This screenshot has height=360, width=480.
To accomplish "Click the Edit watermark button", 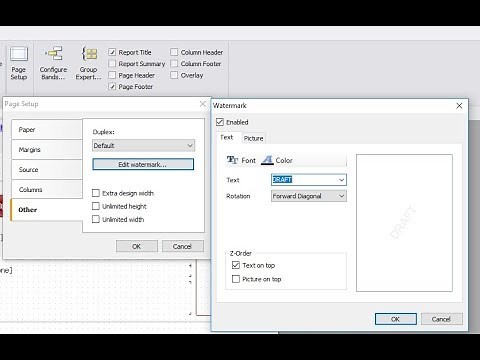I will (x=143, y=164).
